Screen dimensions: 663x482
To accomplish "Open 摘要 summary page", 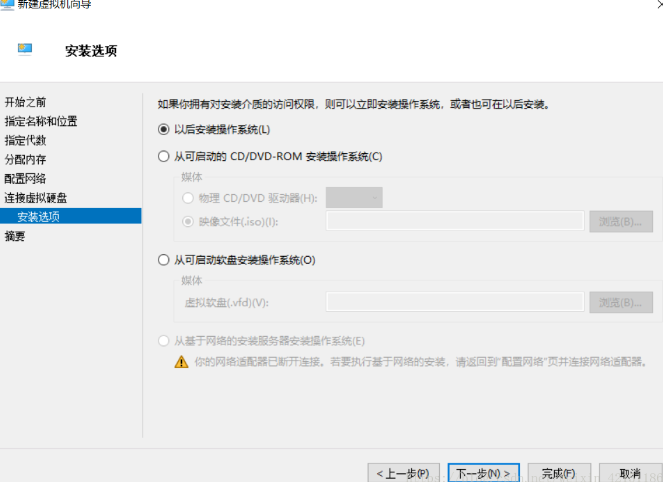I will 15,236.
